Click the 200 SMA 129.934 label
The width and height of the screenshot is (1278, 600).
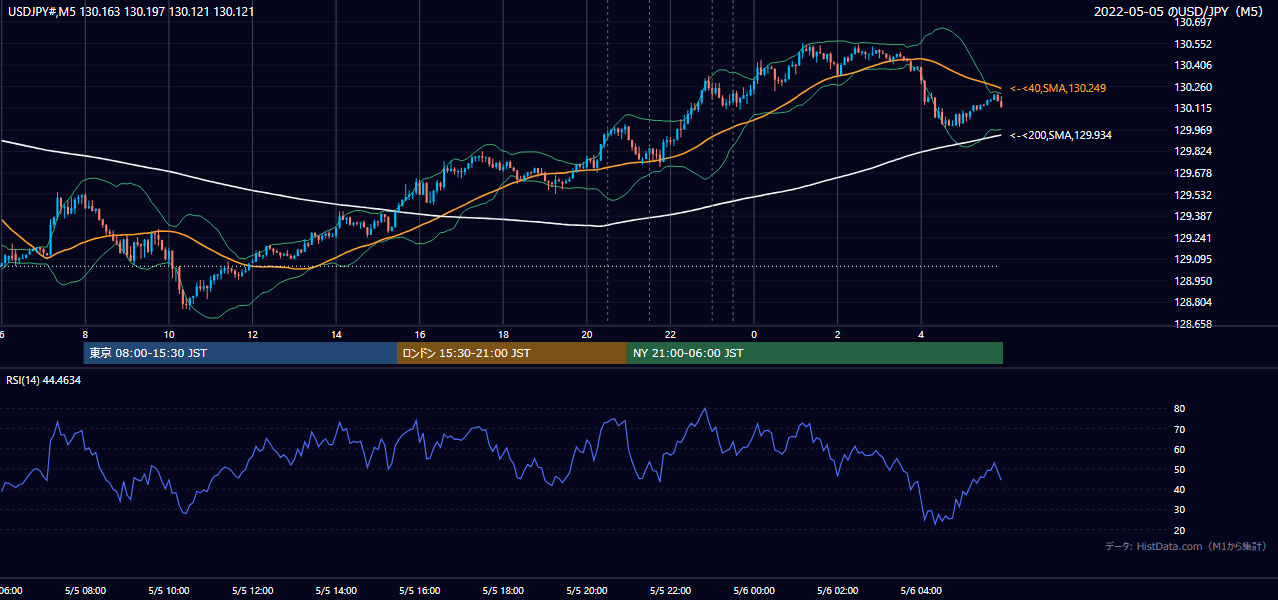[x=1061, y=134]
